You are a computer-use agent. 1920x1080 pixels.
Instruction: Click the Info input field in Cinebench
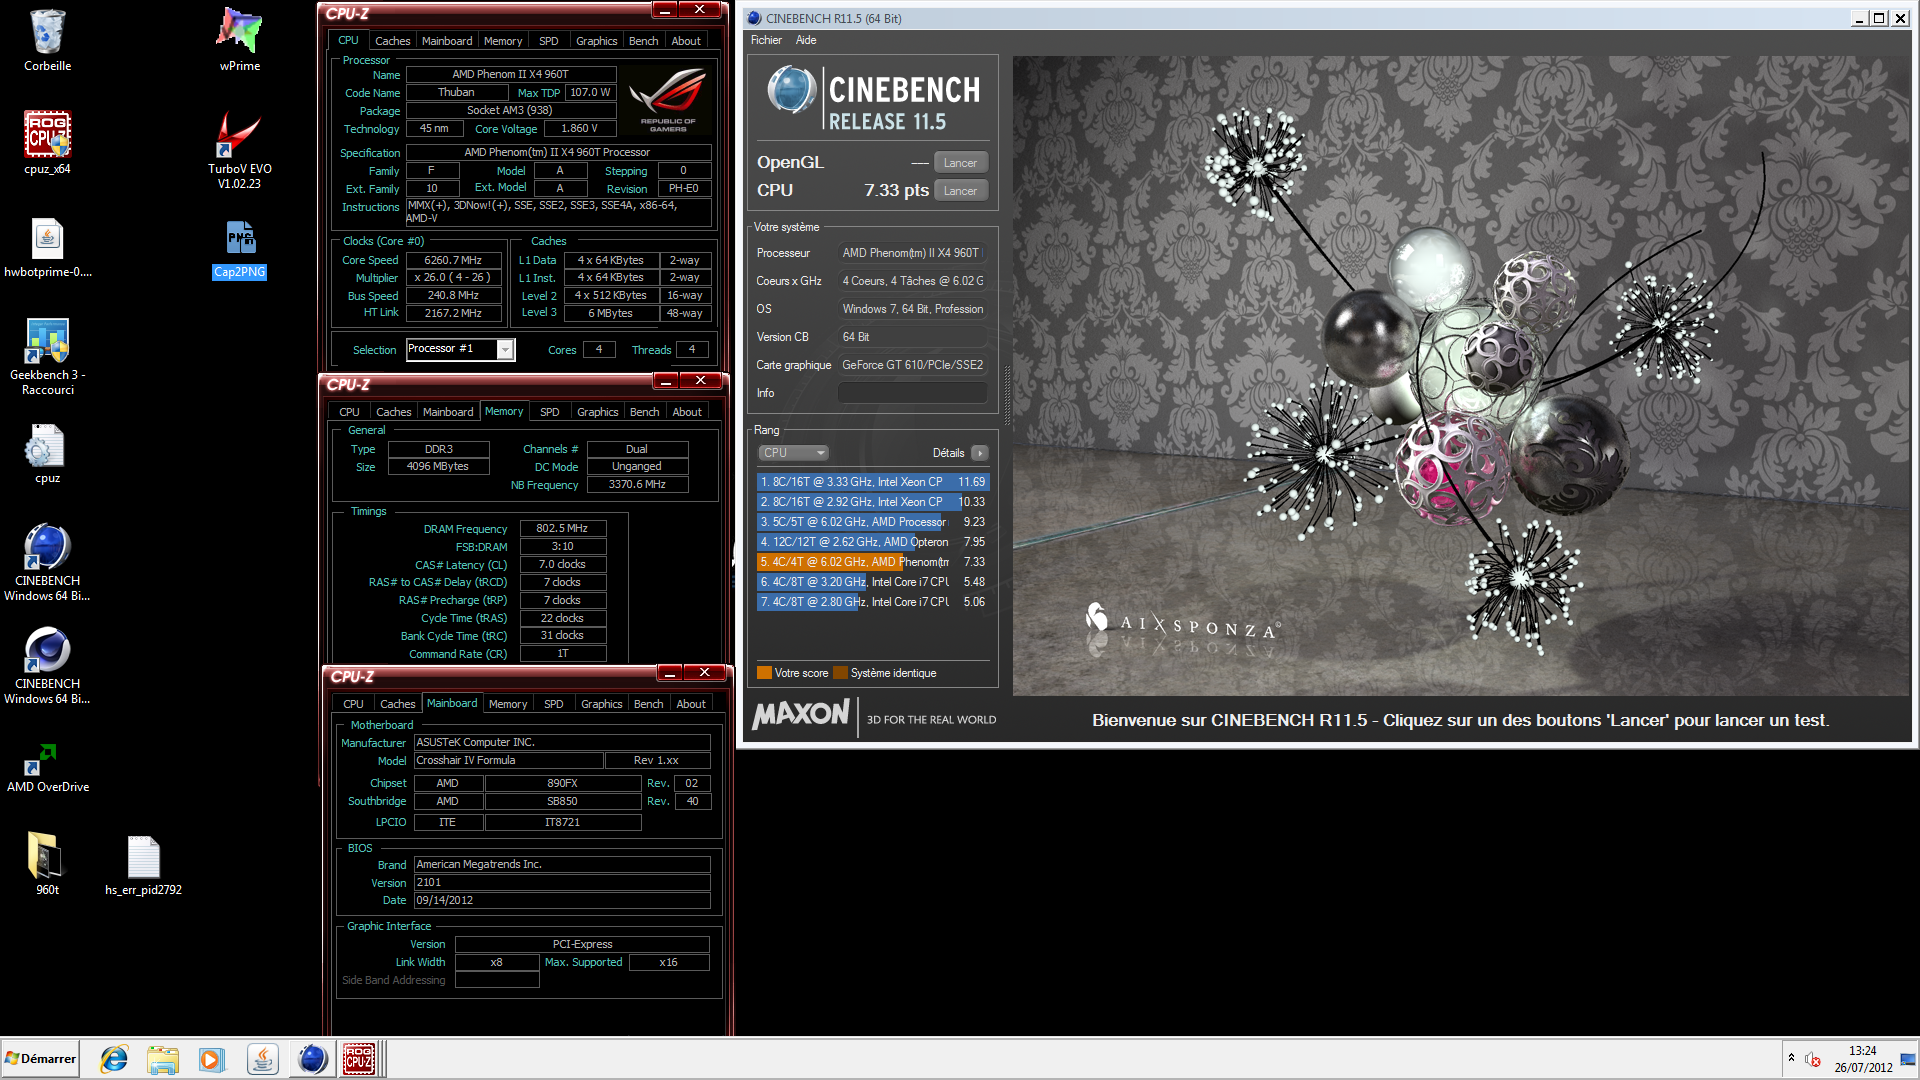point(912,393)
